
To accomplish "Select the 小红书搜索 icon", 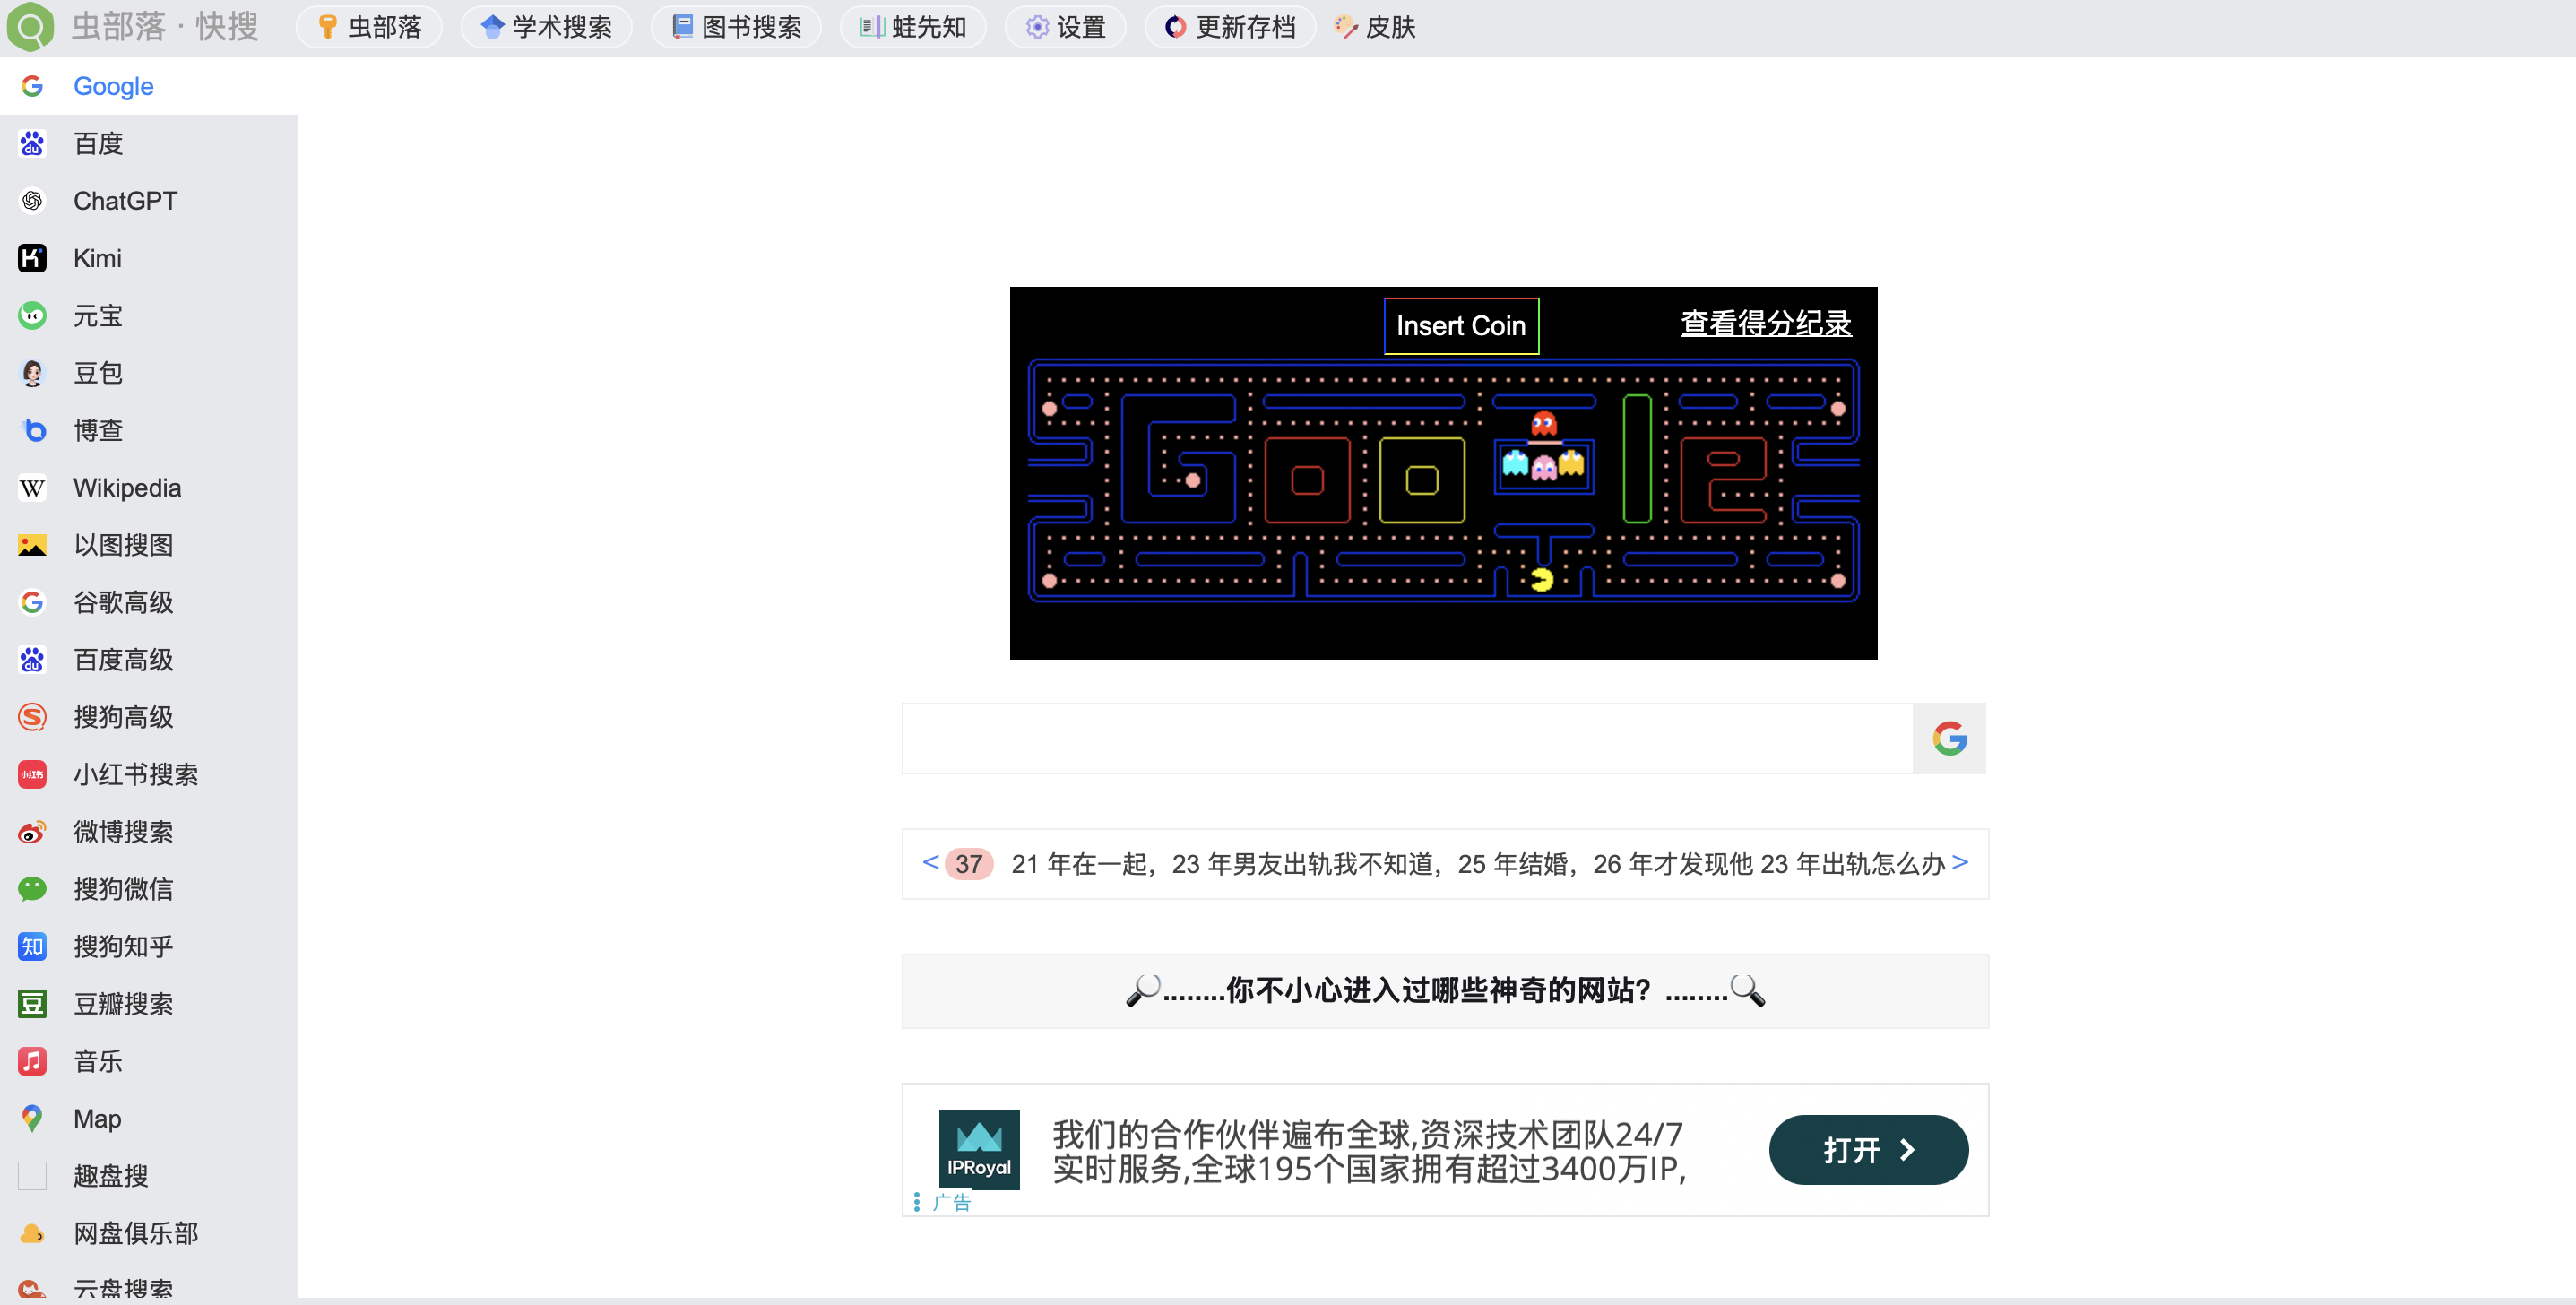I will coord(32,775).
